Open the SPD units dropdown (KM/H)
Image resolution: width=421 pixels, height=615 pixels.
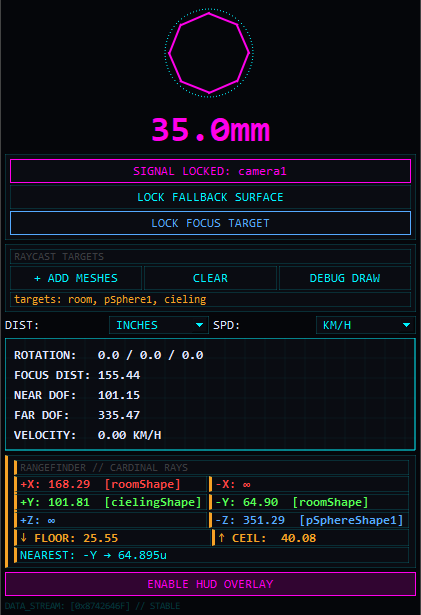click(x=366, y=325)
